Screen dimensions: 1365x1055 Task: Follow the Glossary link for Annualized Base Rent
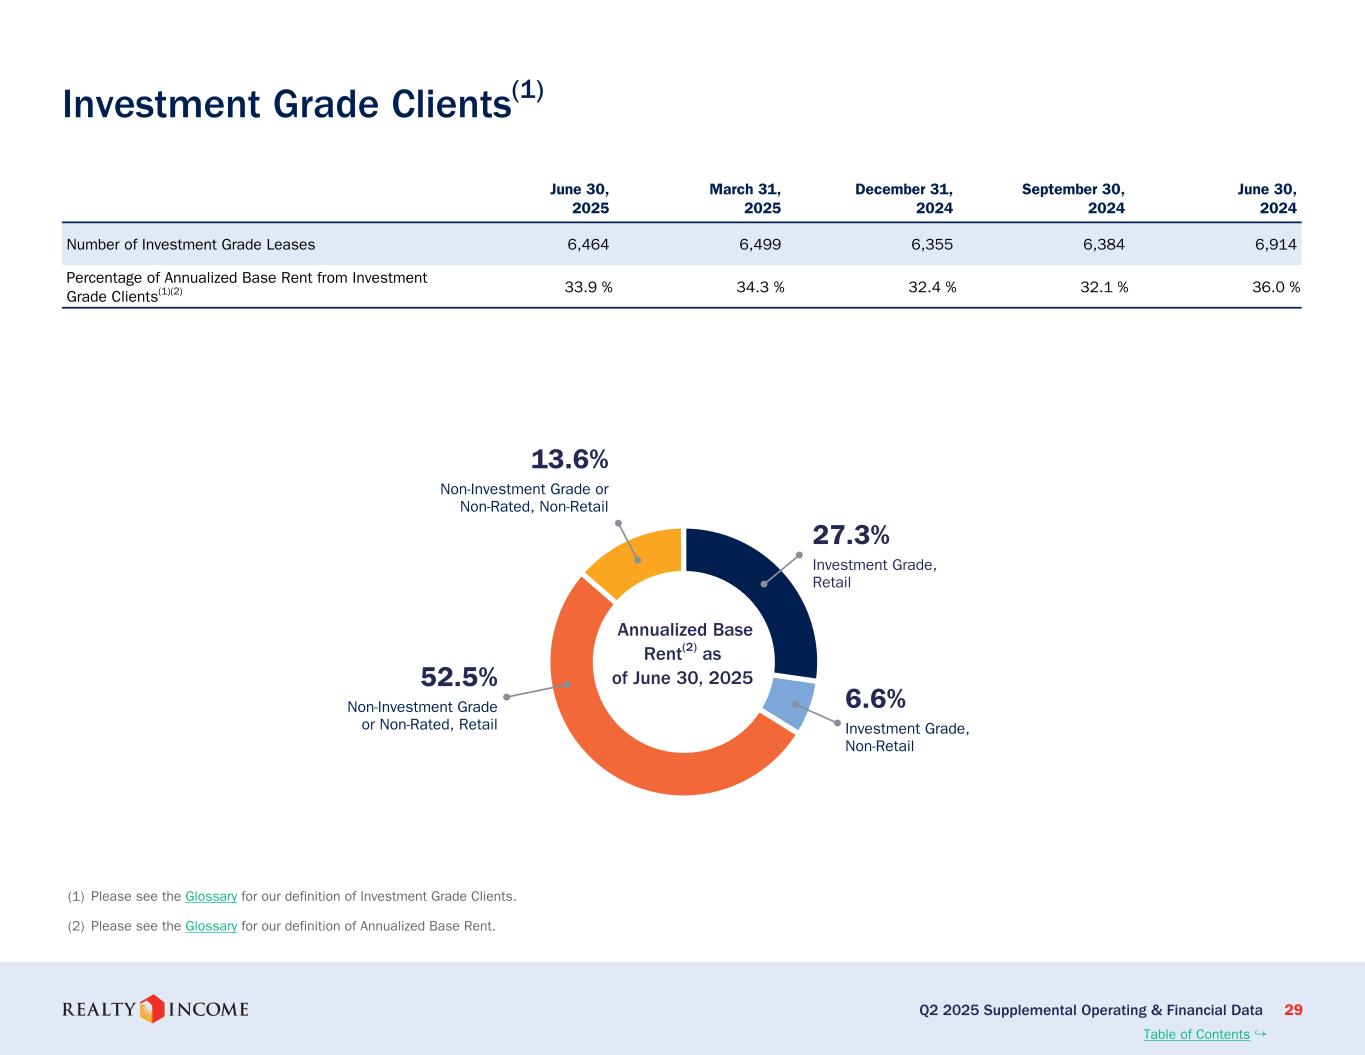[x=211, y=926]
